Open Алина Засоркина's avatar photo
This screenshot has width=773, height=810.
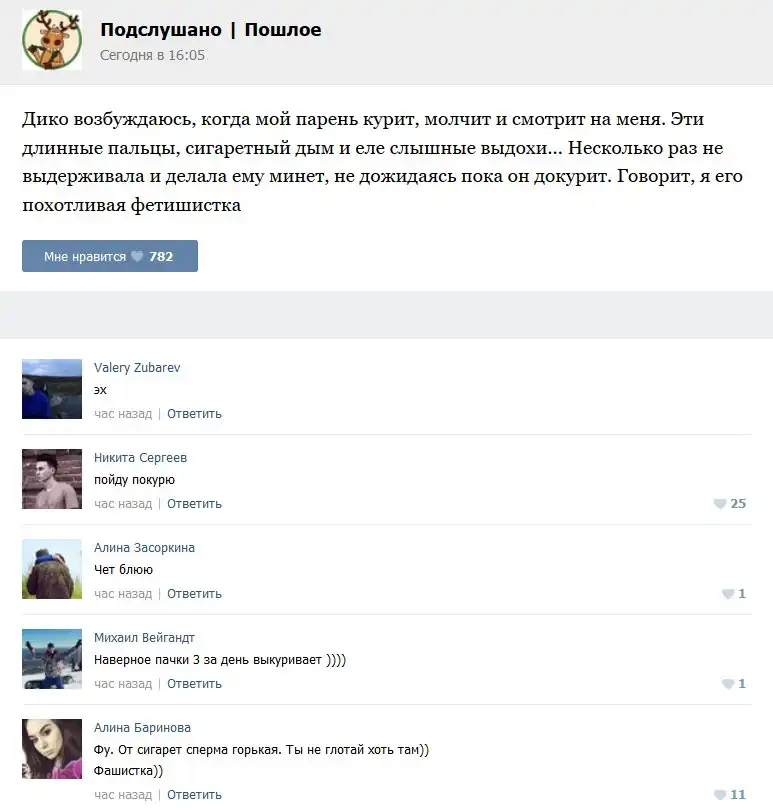pos(52,569)
